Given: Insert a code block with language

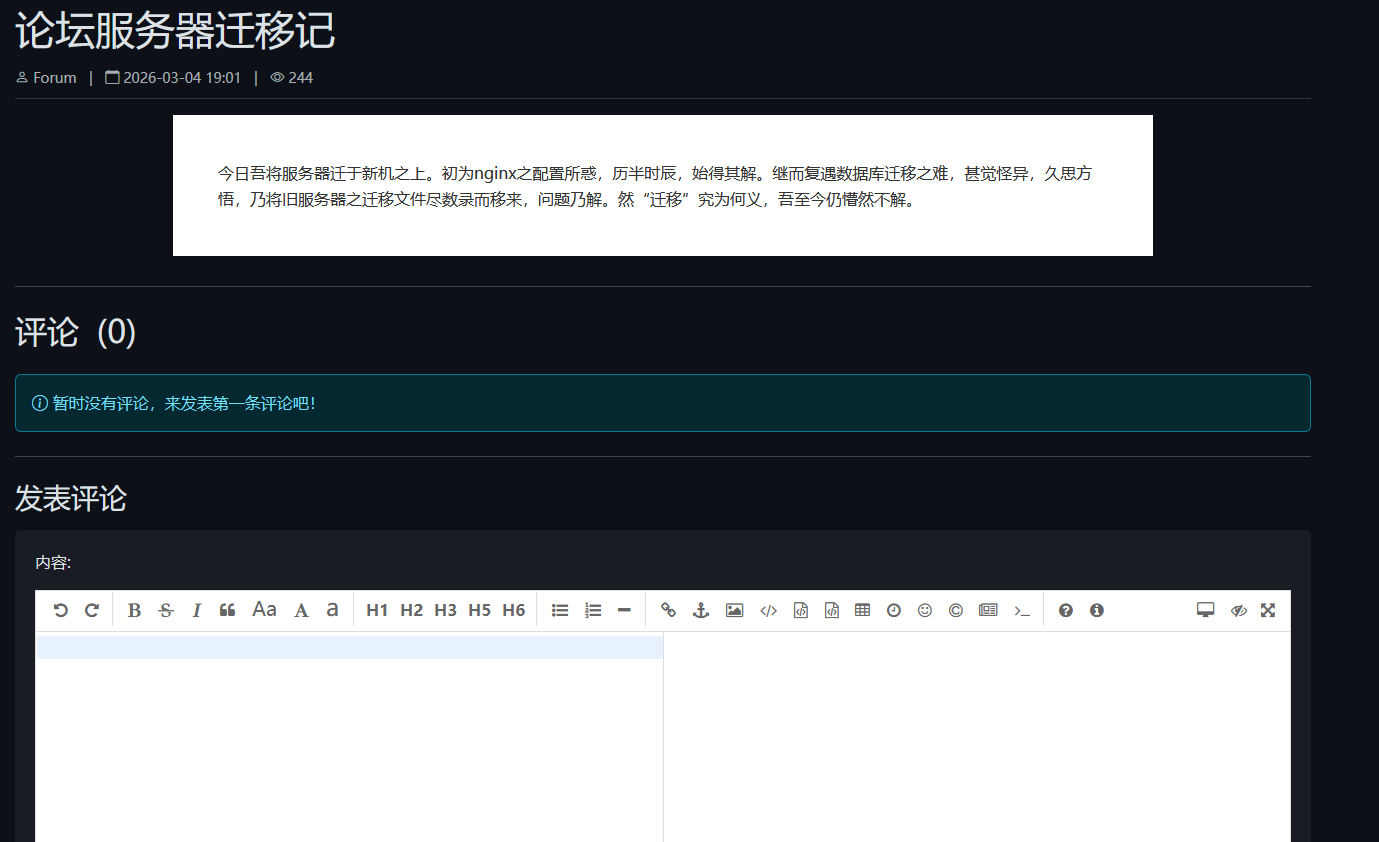Looking at the screenshot, I should click(x=831, y=610).
